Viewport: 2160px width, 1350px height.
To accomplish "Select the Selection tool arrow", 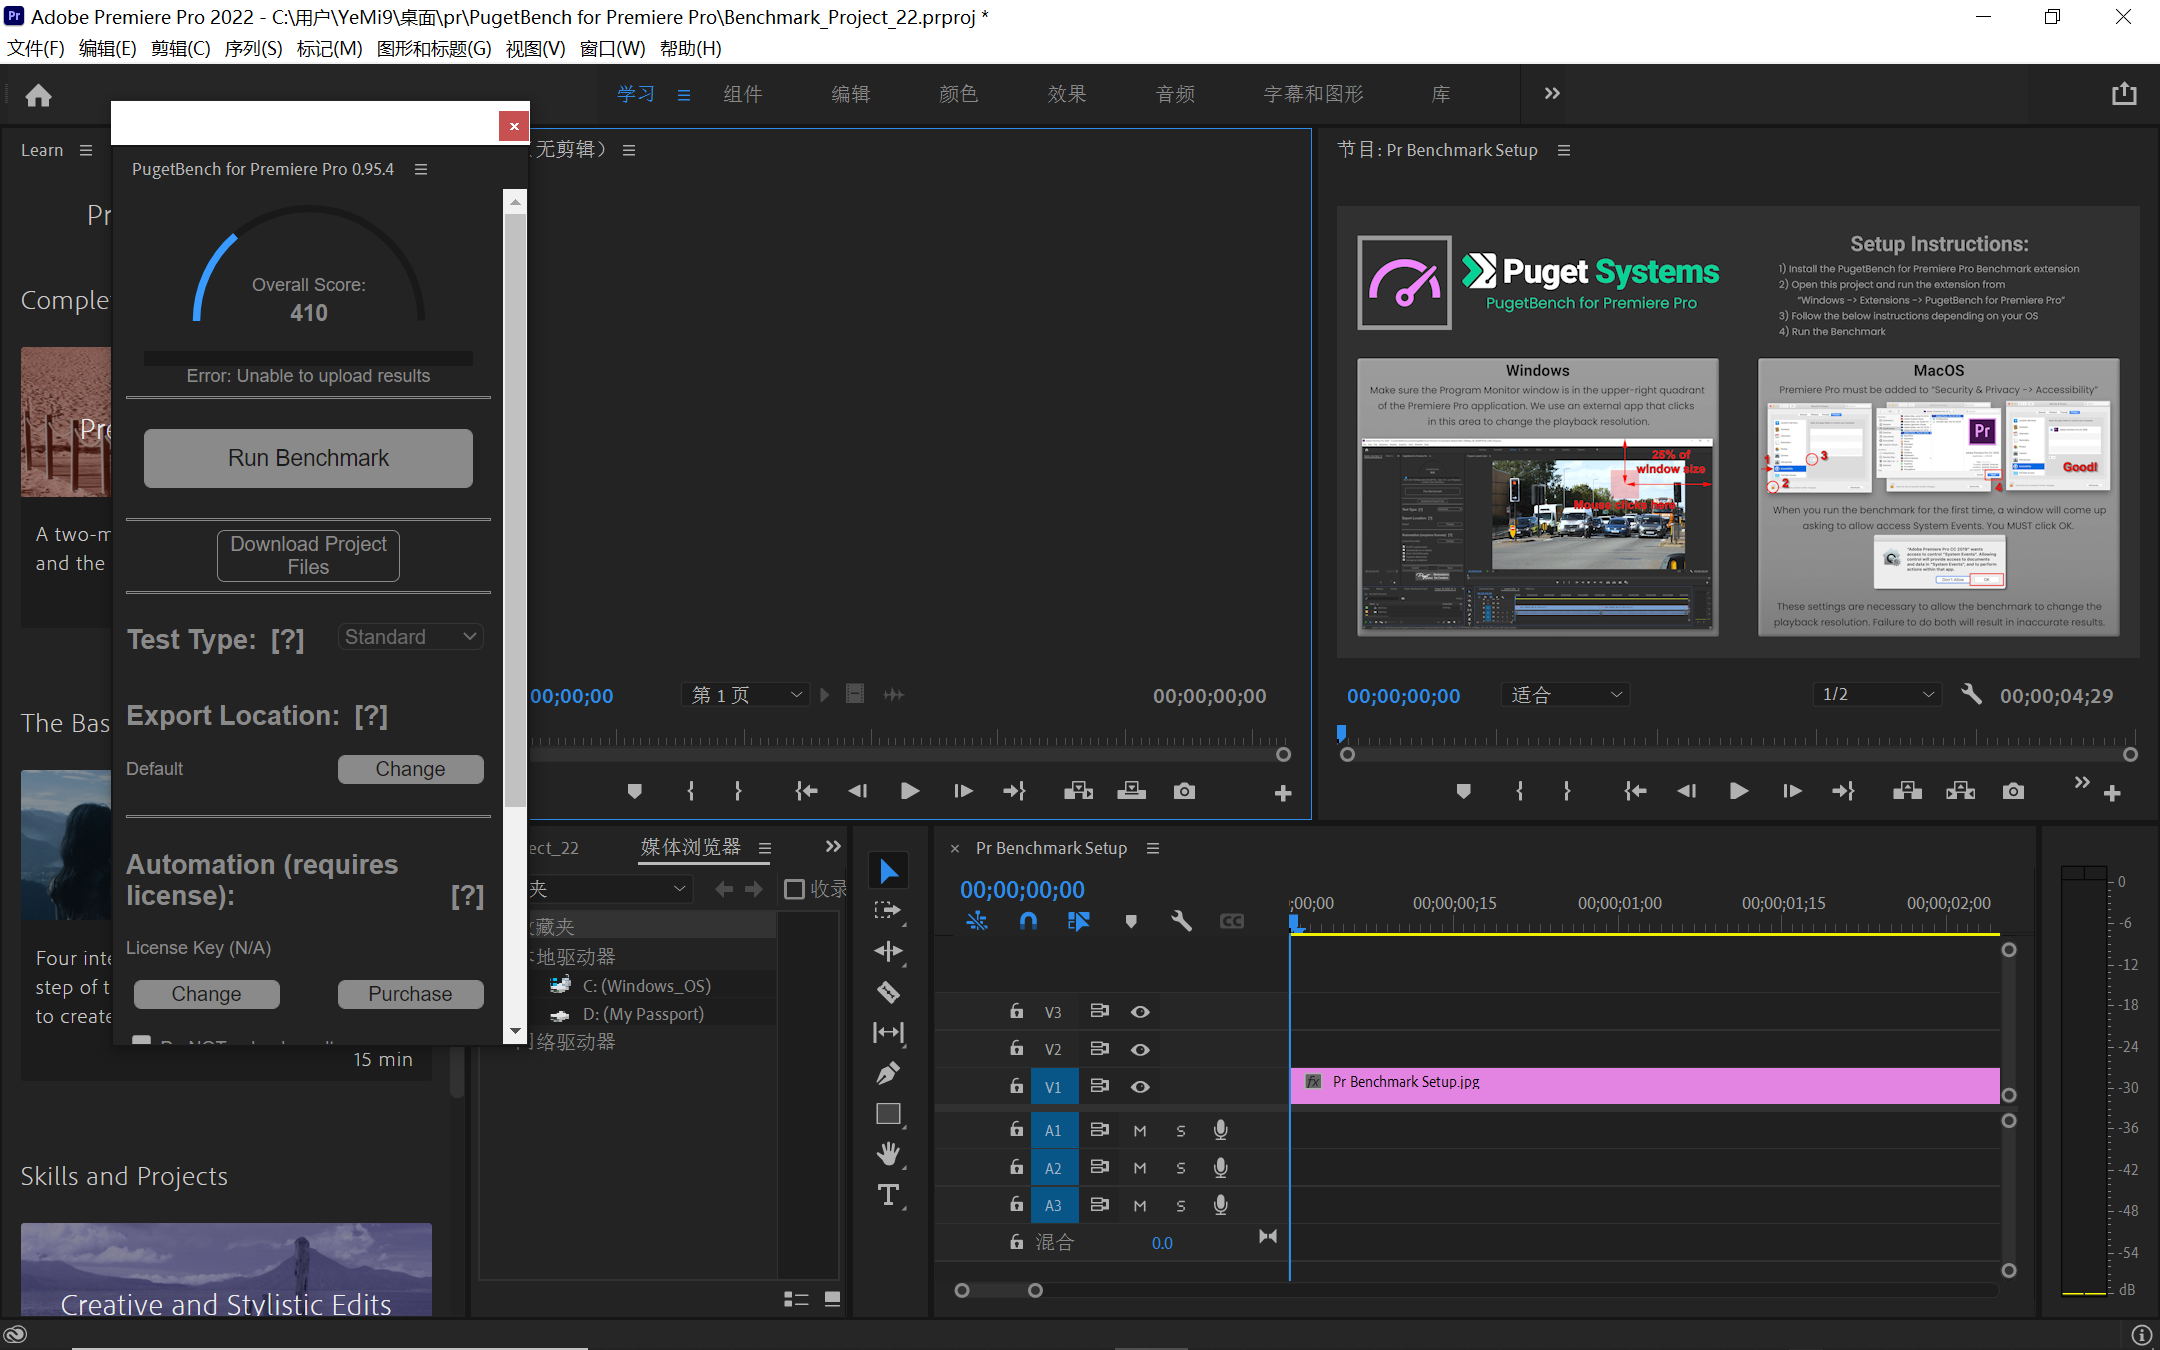I will tap(888, 871).
